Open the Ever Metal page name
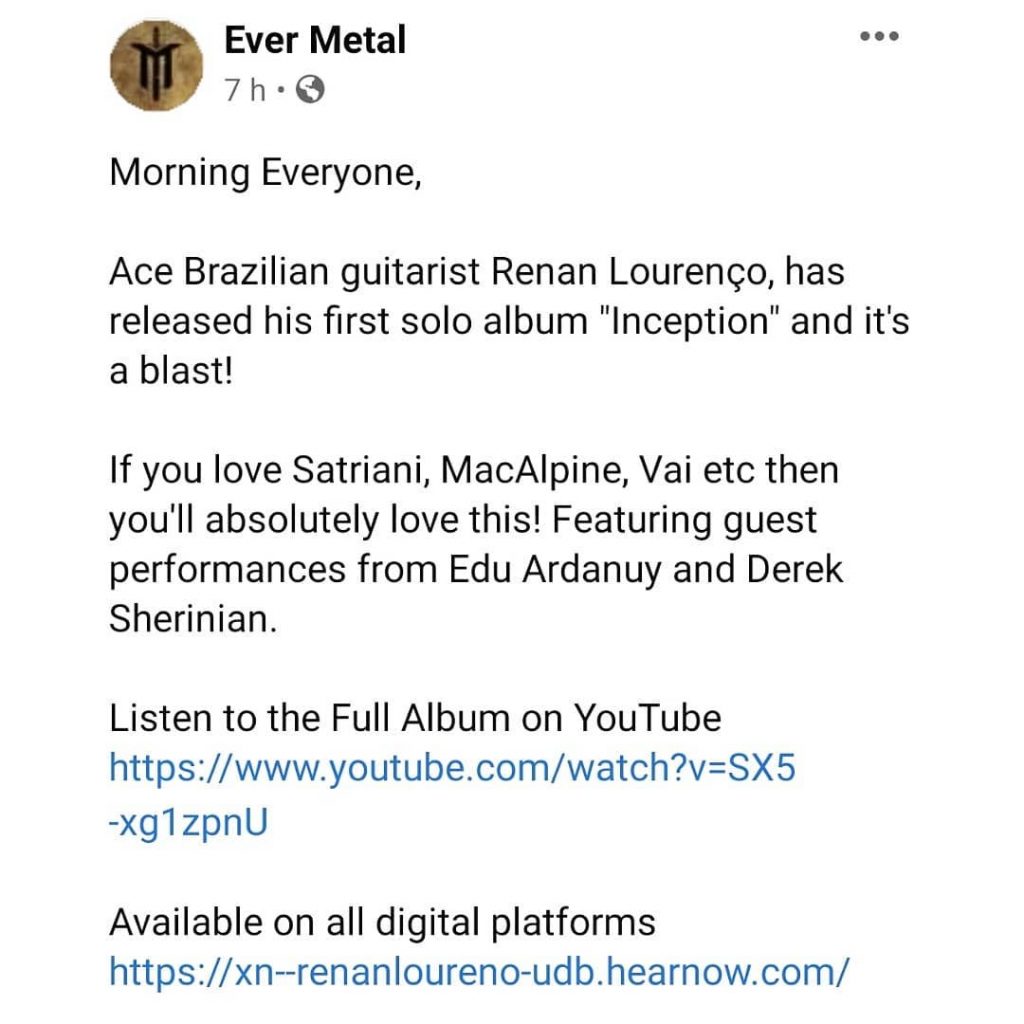 click(315, 40)
